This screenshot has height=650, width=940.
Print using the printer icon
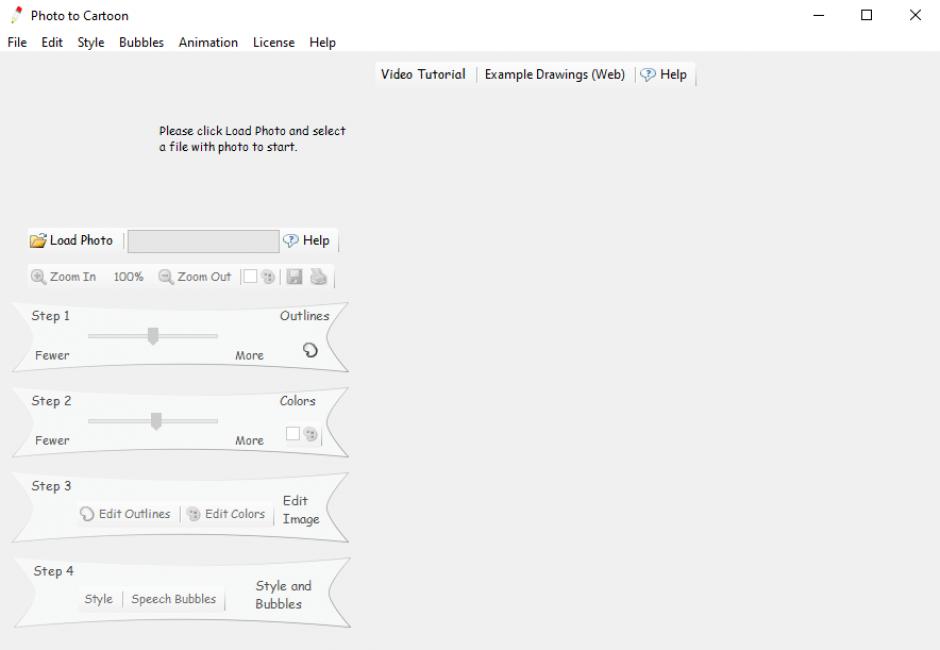pos(318,276)
